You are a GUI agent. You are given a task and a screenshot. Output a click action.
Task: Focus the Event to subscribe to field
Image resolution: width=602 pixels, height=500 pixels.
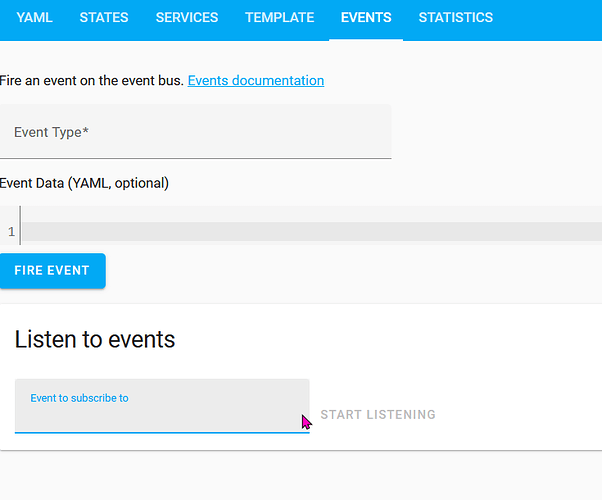tap(160, 415)
